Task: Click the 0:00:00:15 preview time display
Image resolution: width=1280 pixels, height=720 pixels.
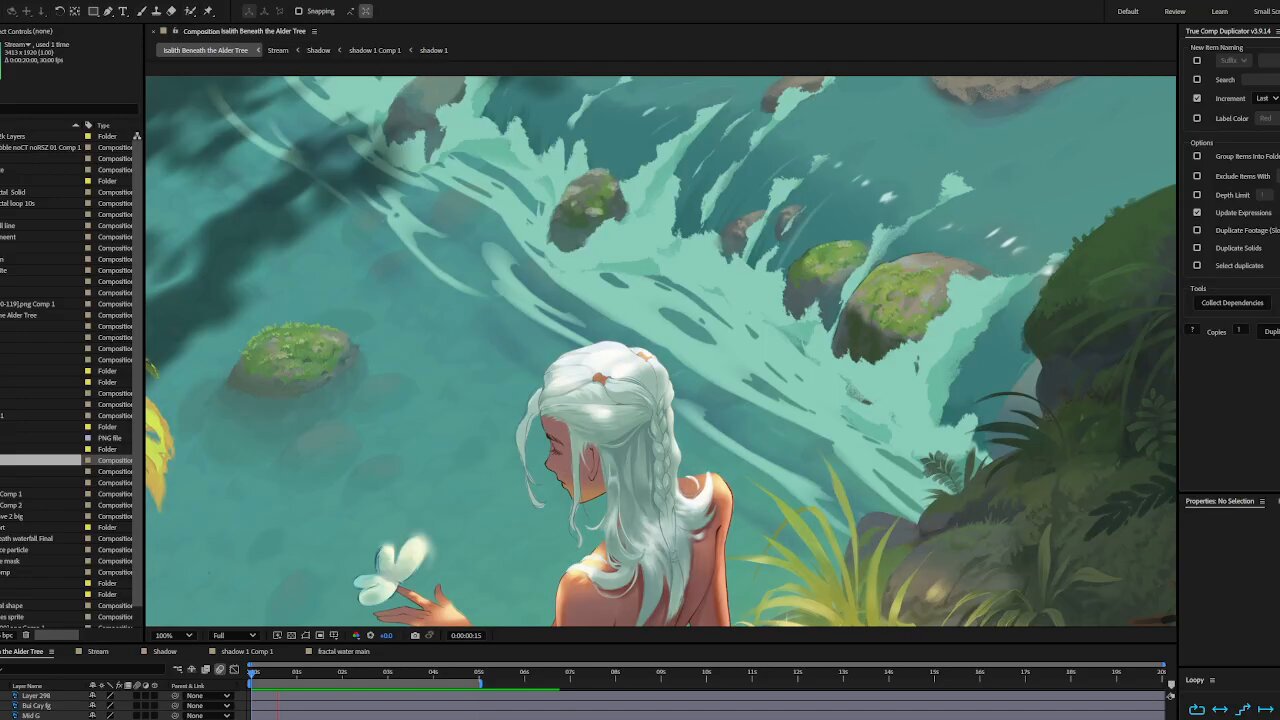Action: (x=466, y=635)
